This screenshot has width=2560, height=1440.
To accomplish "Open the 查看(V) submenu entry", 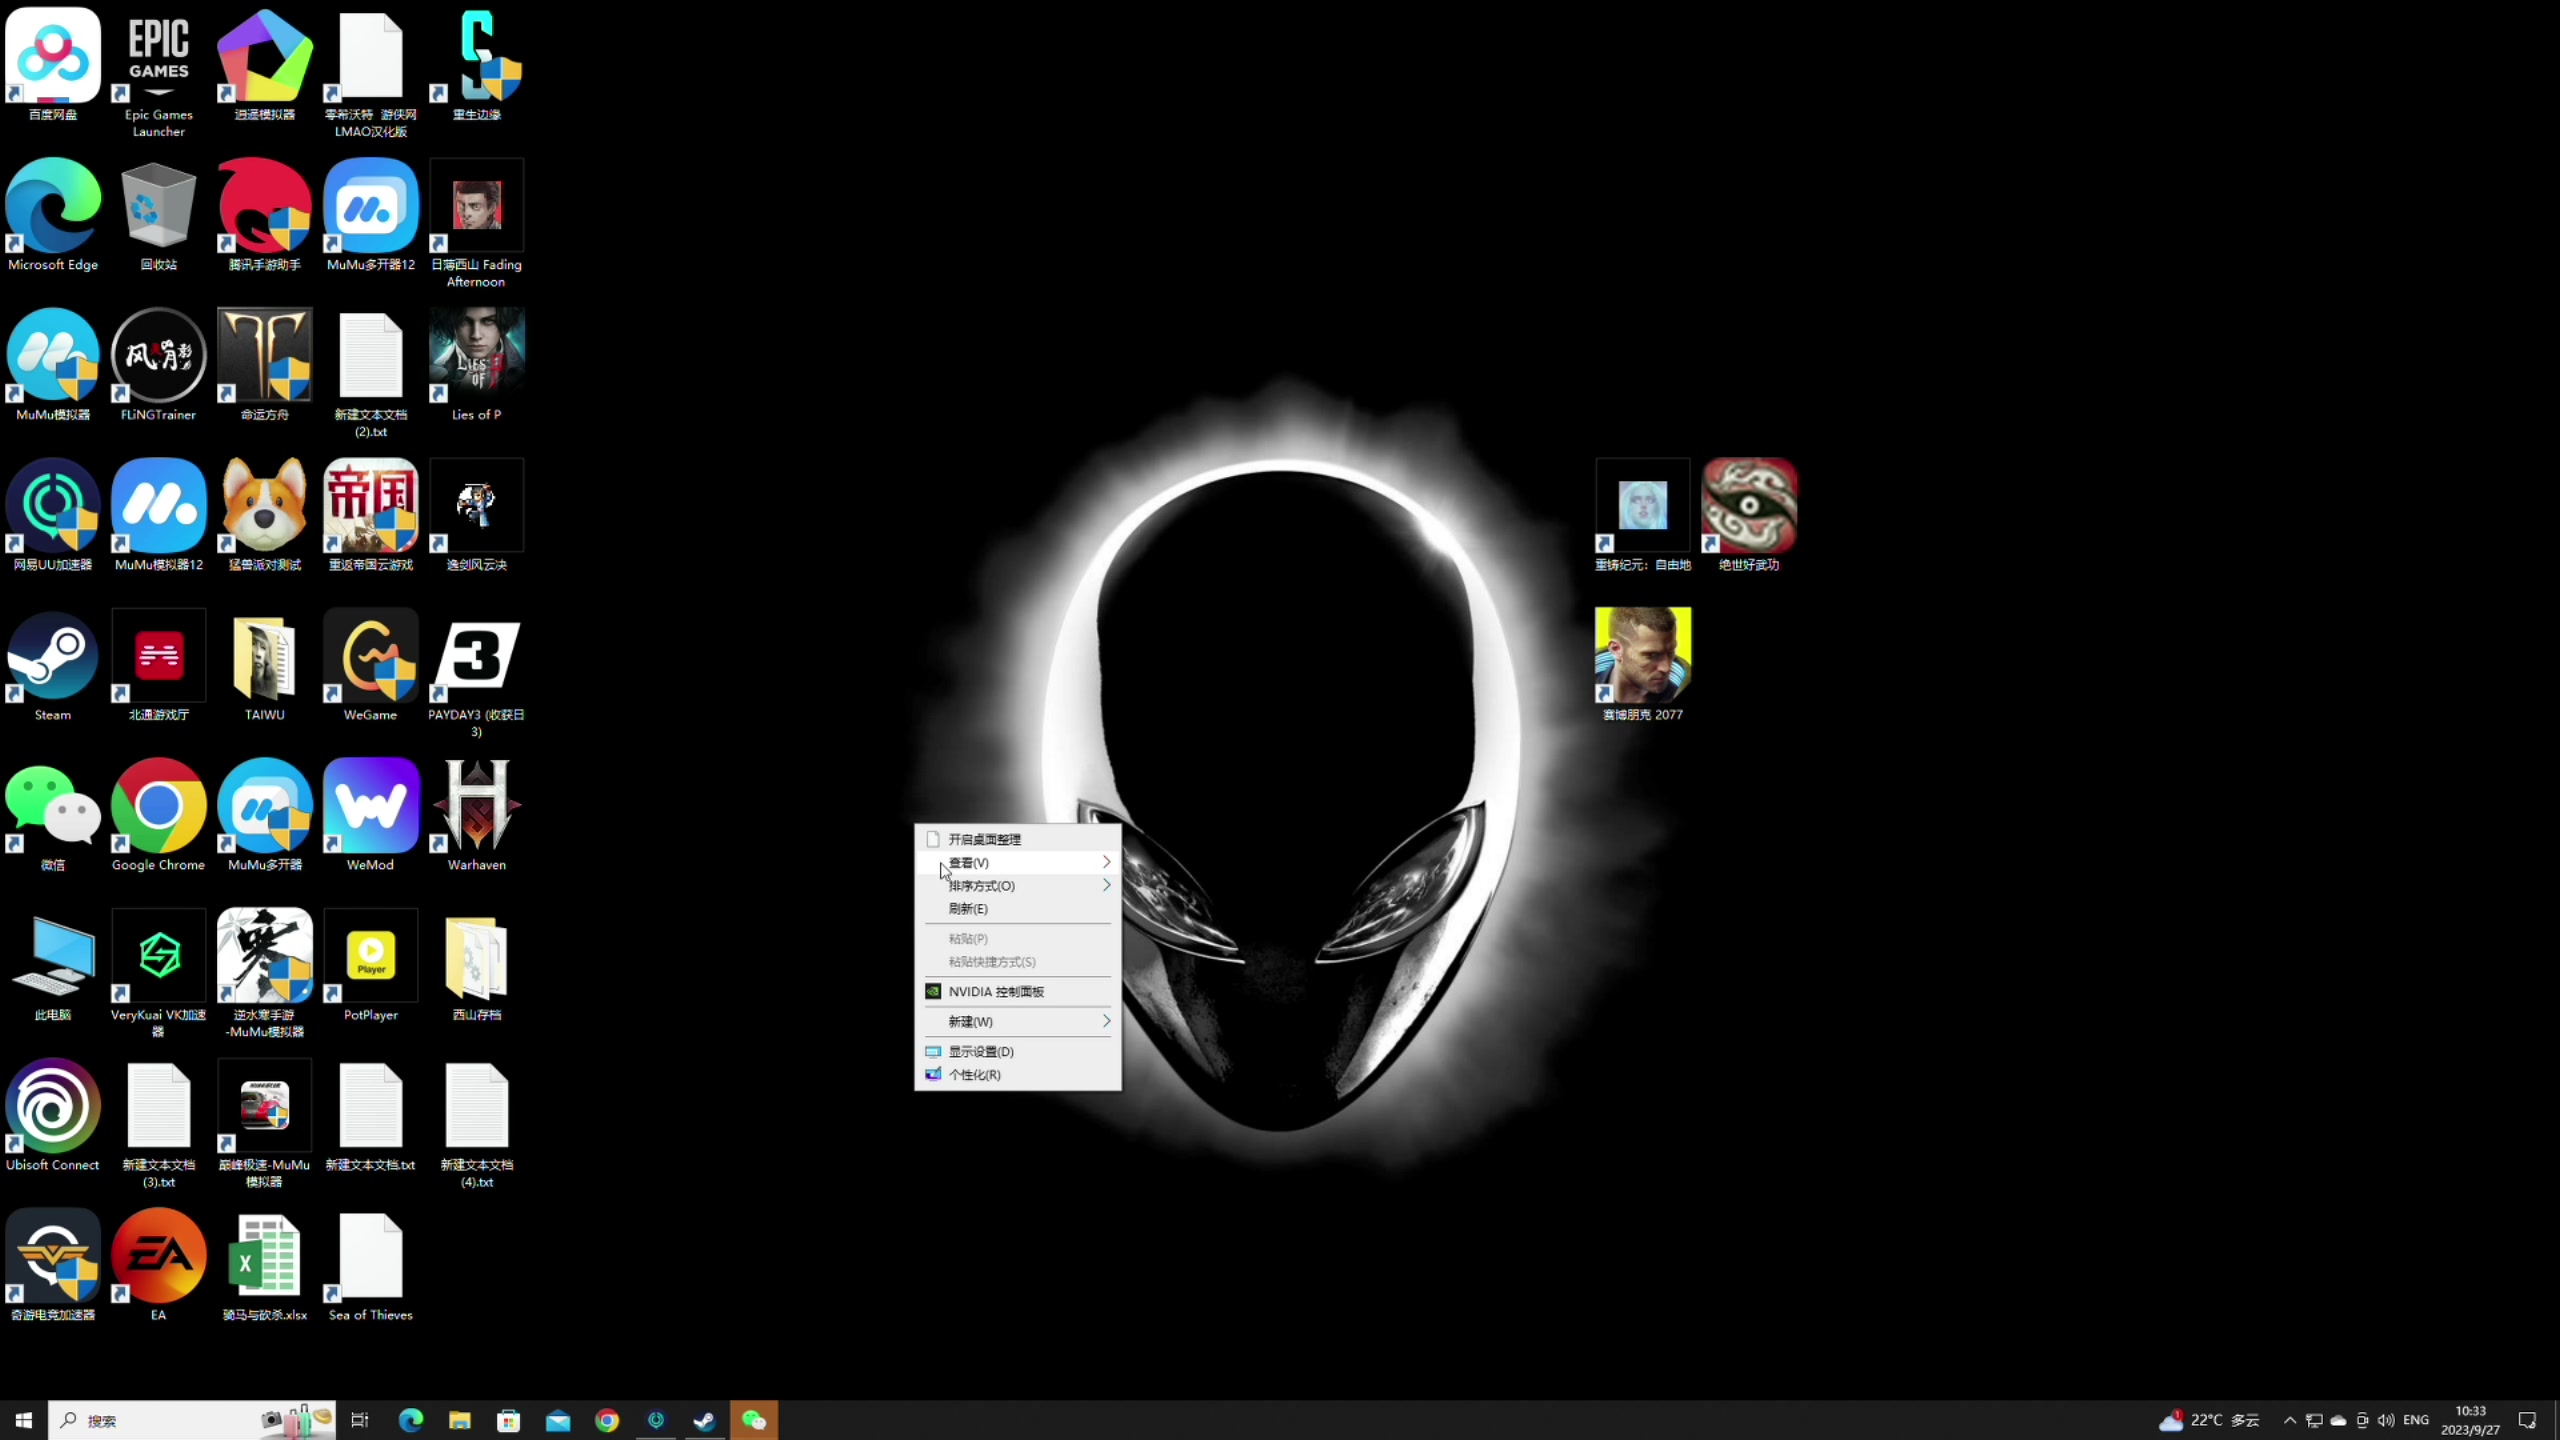I will coord(1017,862).
